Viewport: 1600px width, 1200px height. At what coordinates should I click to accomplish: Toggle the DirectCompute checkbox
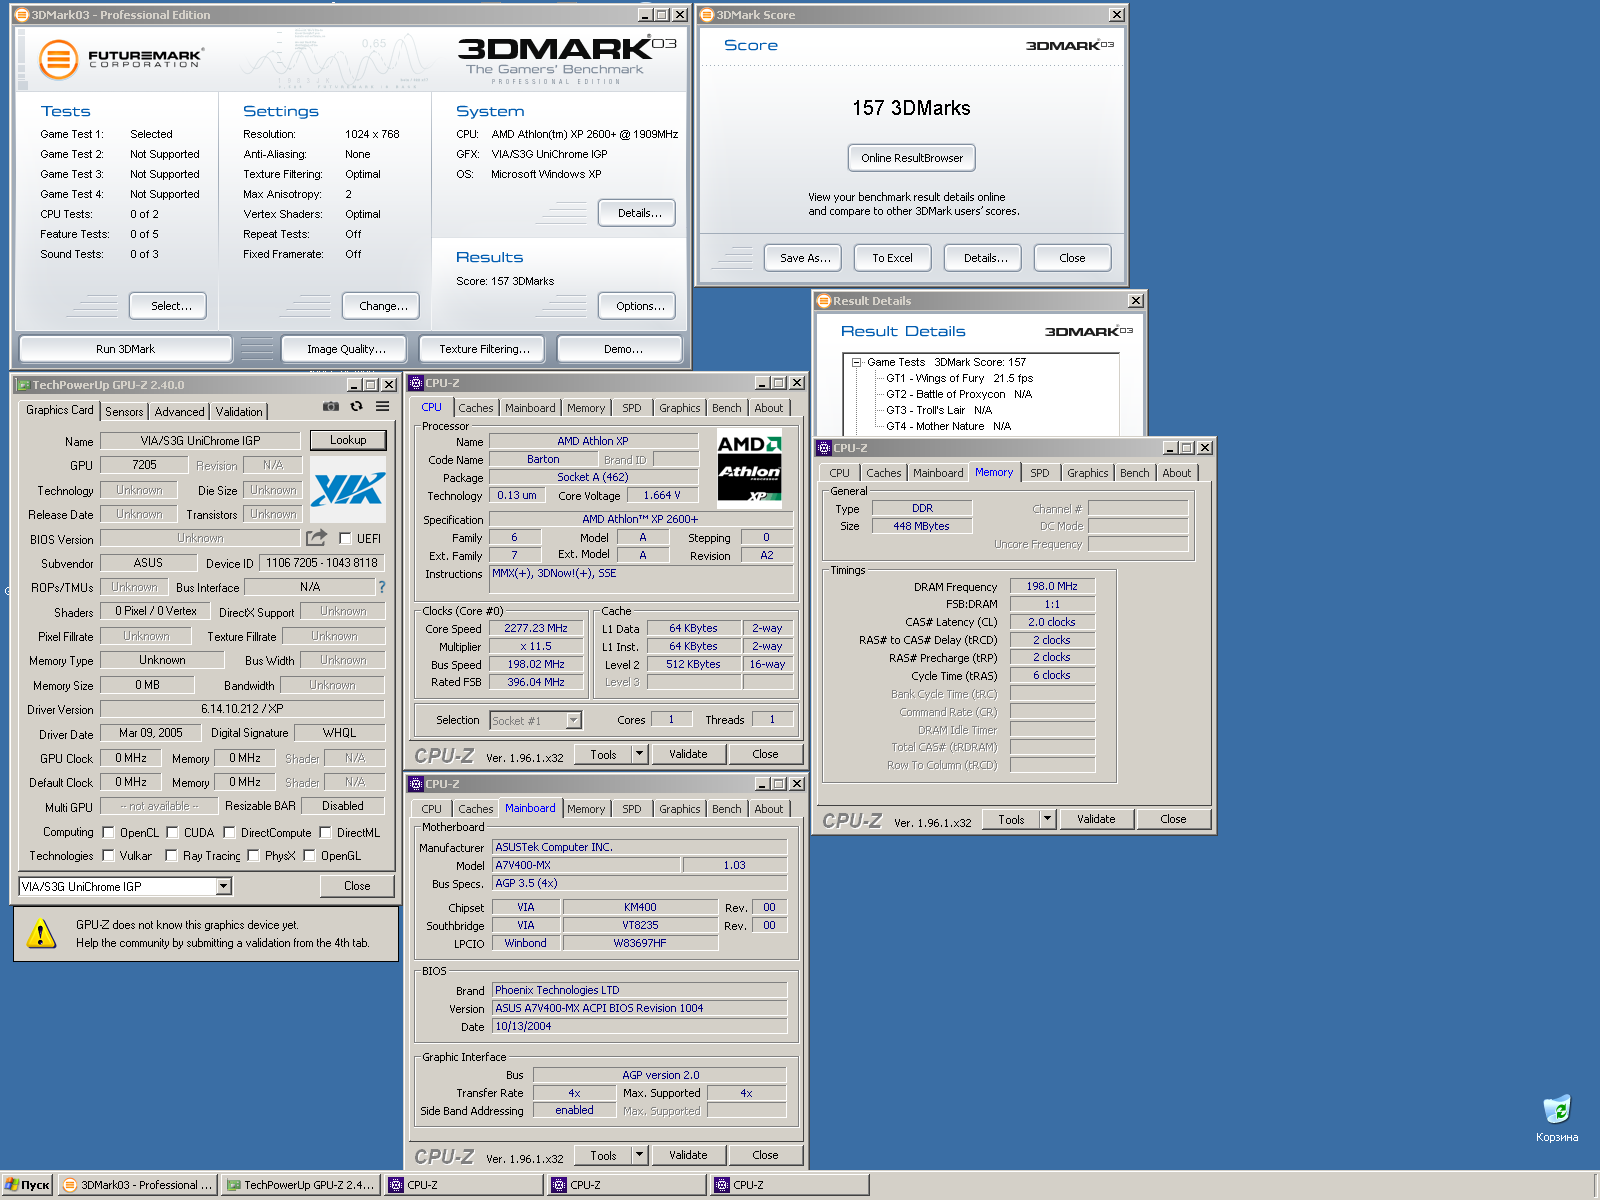pos(229,833)
